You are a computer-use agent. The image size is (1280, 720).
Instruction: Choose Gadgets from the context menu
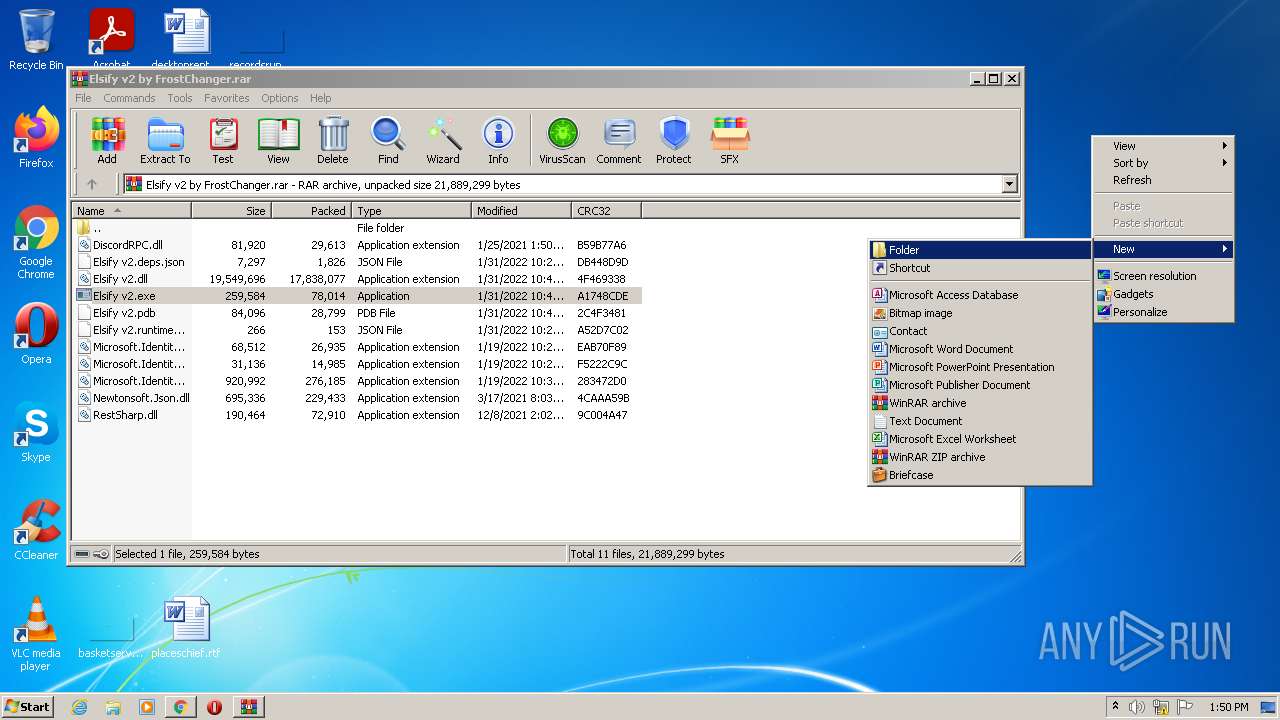pyautogui.click(x=1163, y=294)
